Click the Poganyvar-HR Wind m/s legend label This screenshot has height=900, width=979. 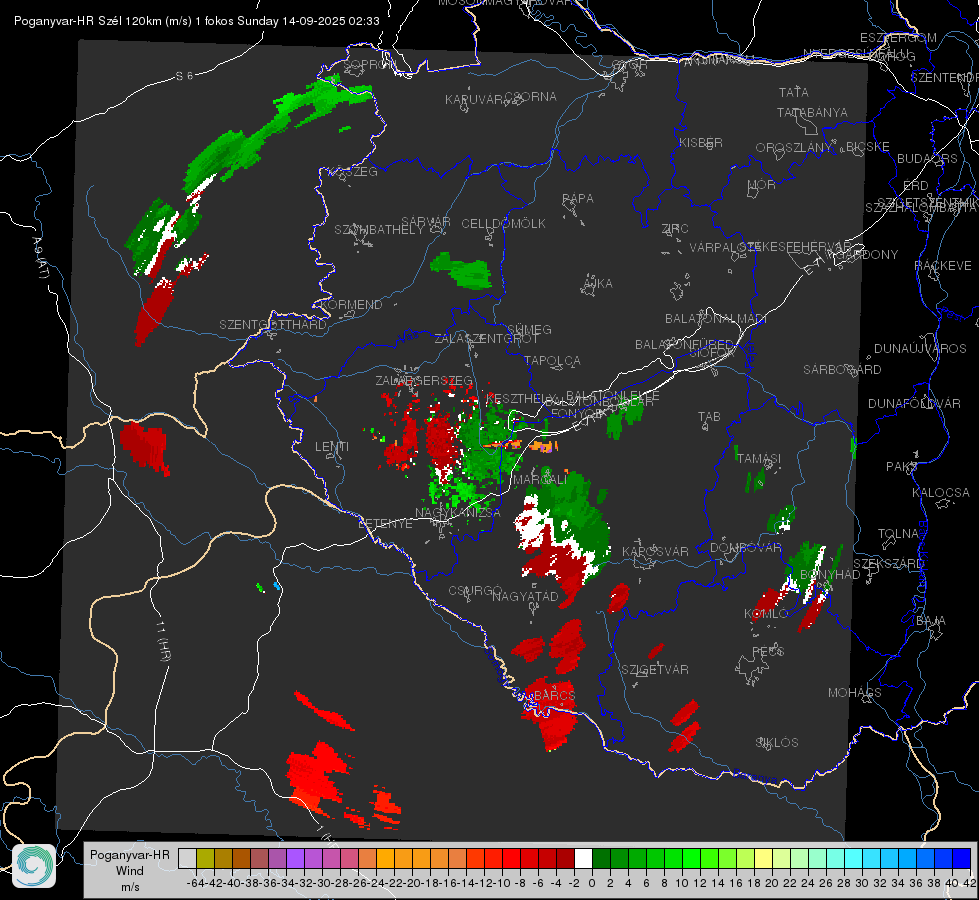[x=129, y=871]
